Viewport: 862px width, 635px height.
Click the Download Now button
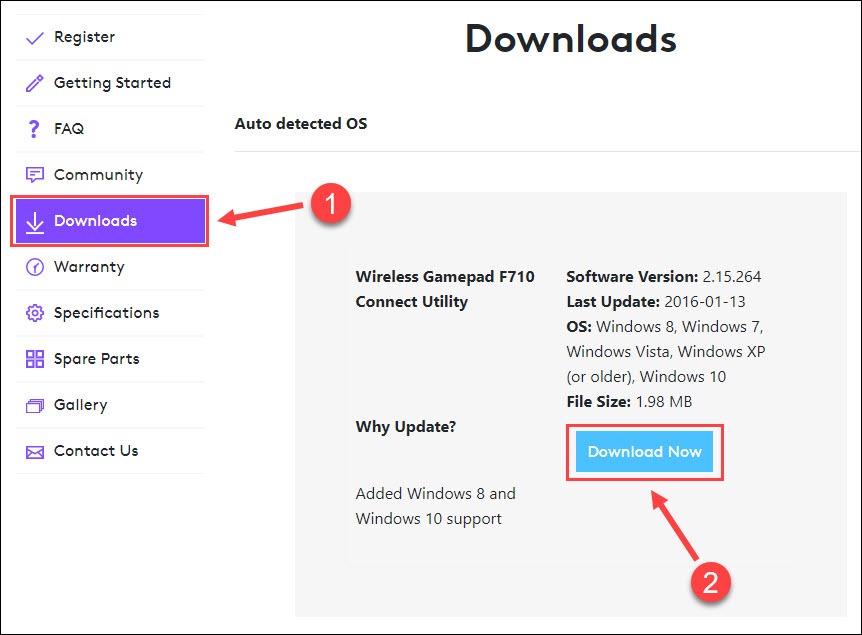tap(644, 452)
